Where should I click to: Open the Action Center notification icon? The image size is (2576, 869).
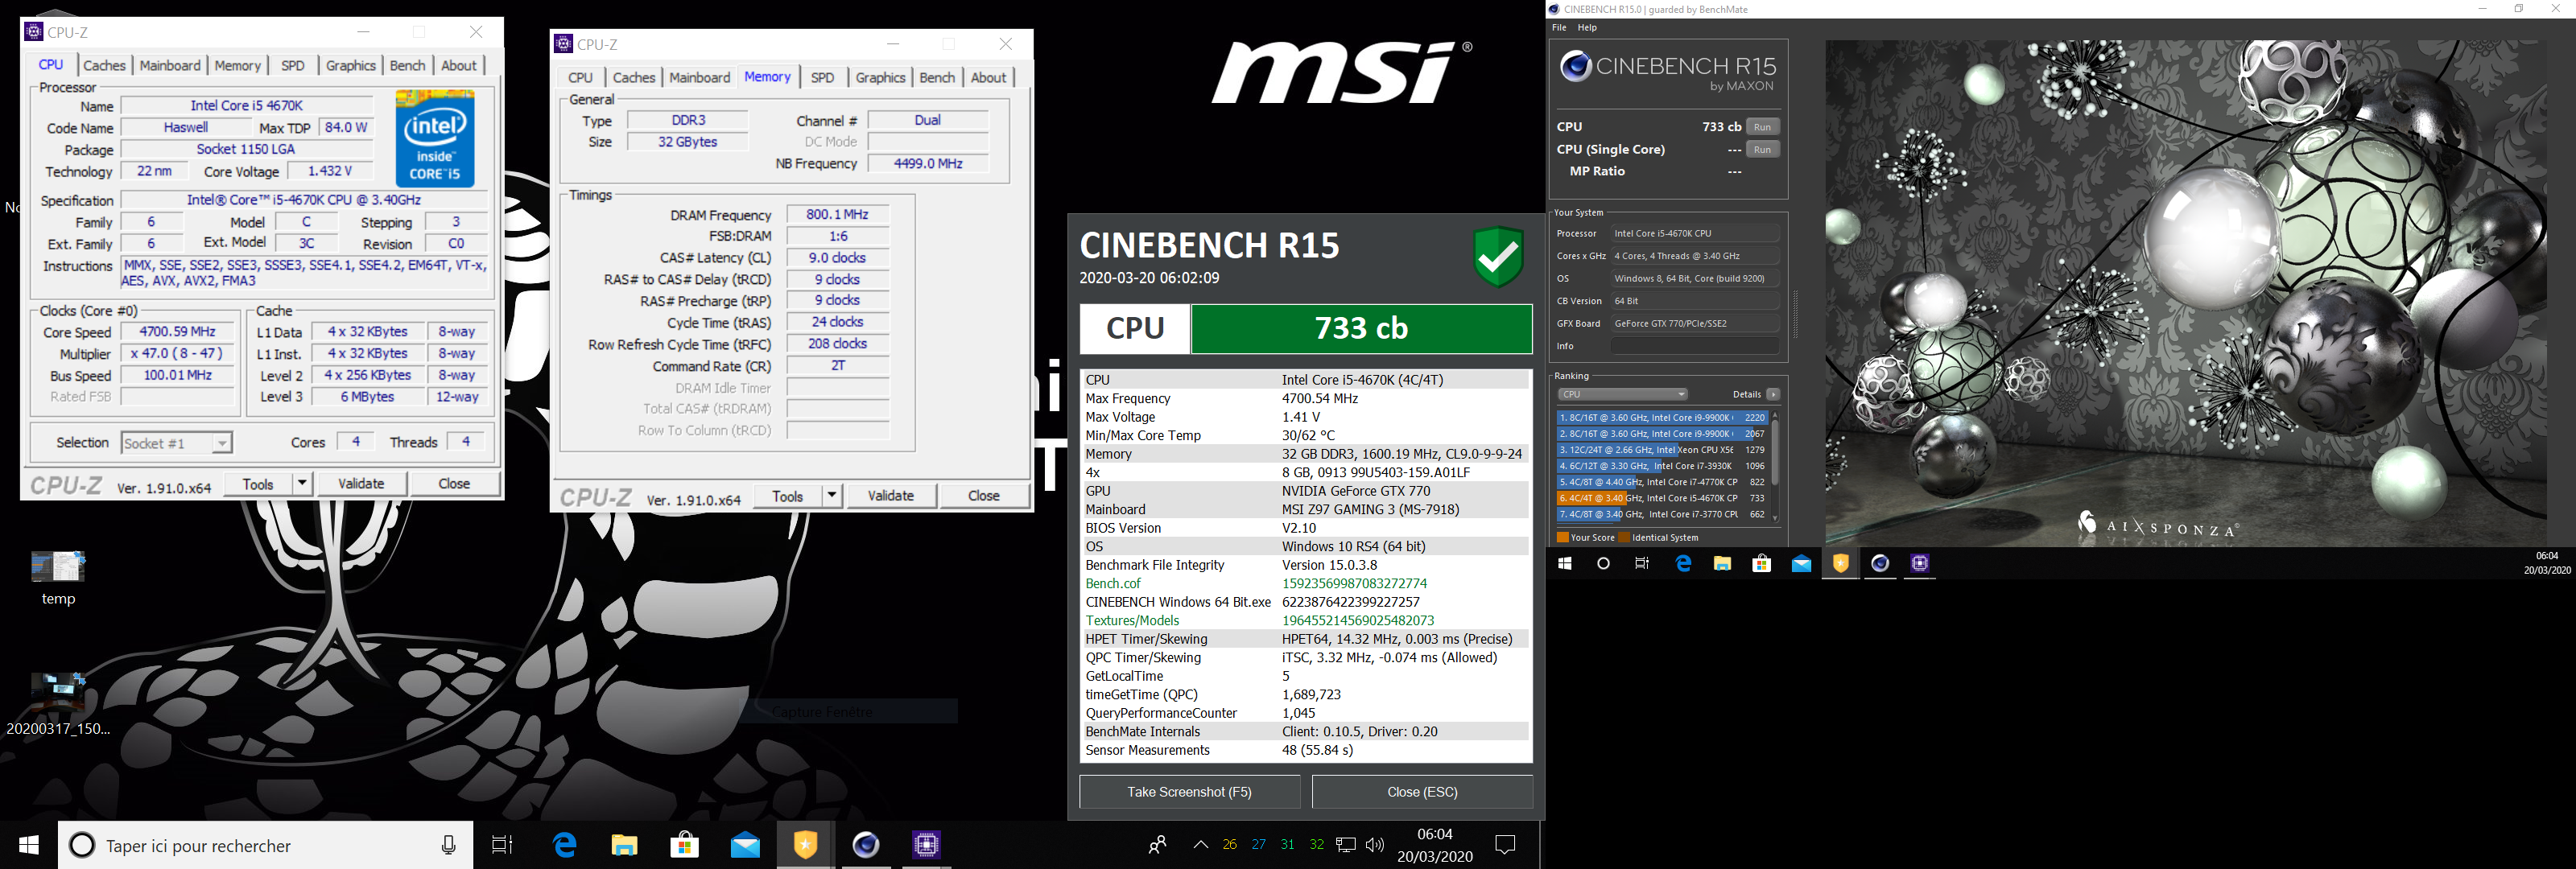coord(1505,845)
